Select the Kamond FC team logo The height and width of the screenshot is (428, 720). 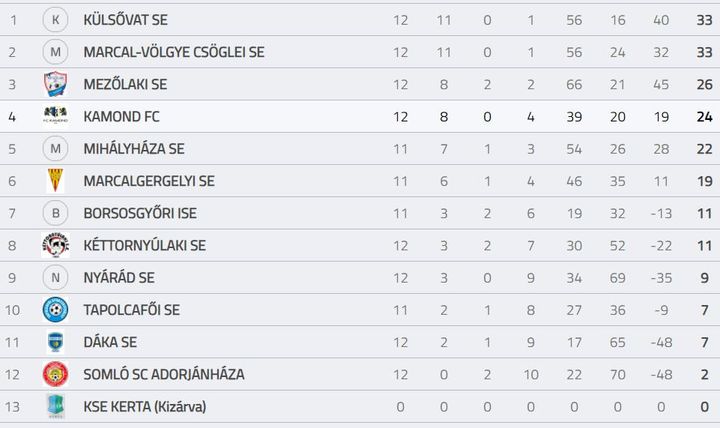coord(55,116)
